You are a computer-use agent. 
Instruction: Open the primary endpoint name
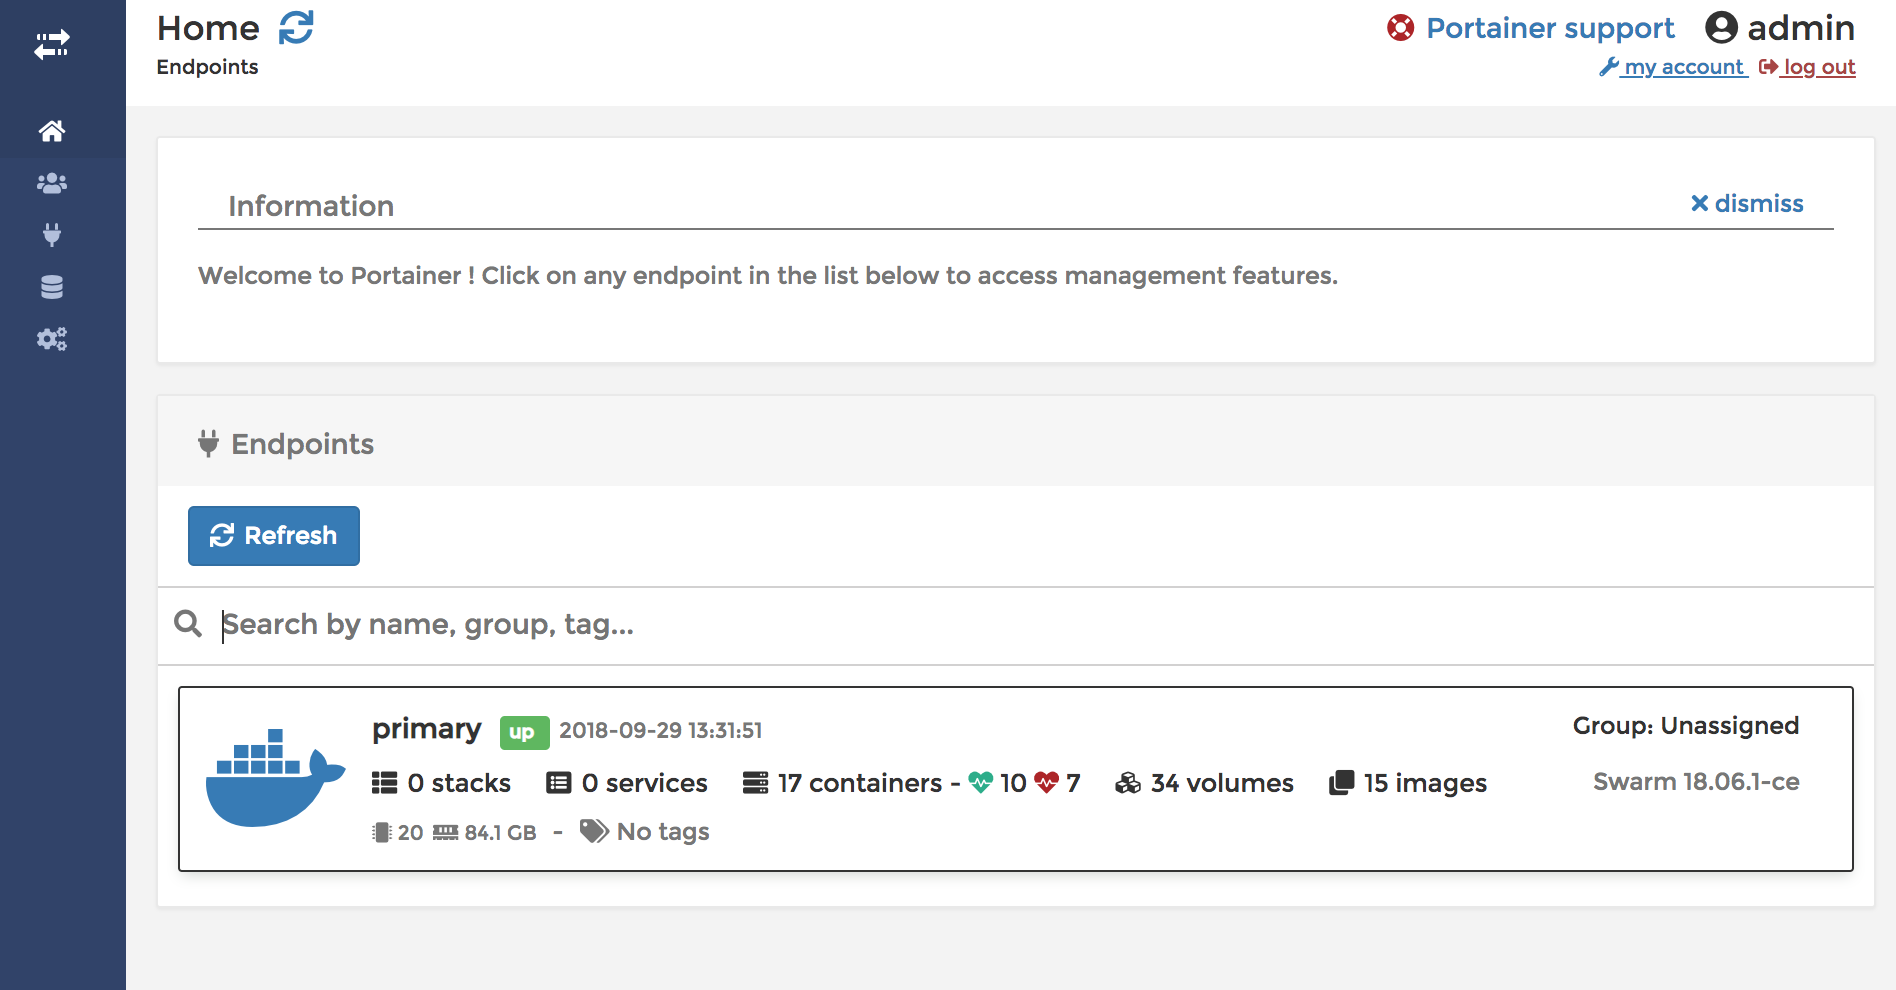tap(426, 729)
